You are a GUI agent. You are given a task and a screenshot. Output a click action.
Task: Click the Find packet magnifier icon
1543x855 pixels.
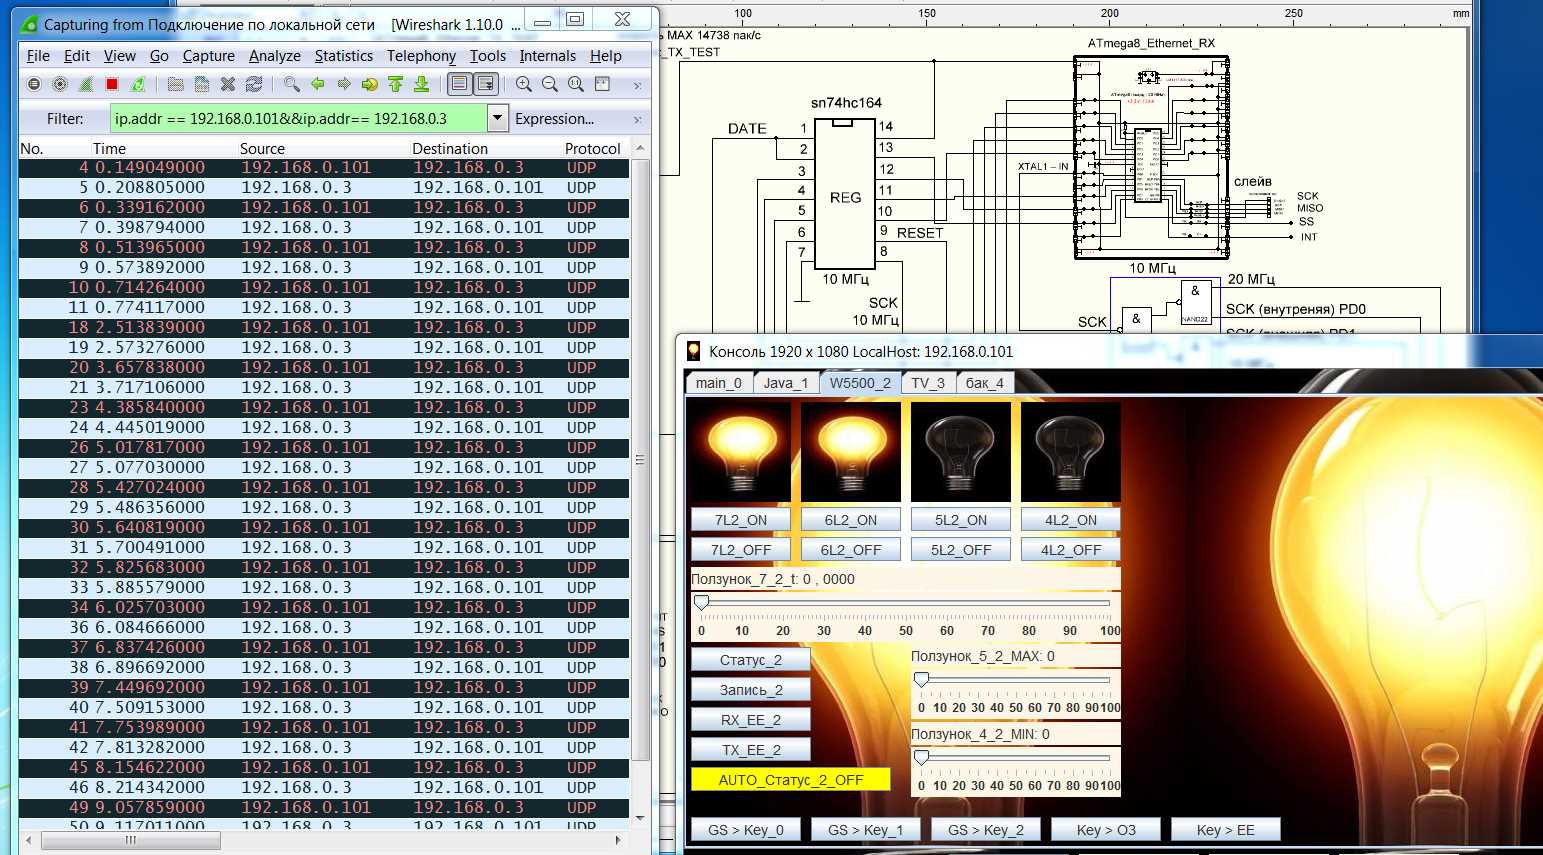click(x=291, y=85)
